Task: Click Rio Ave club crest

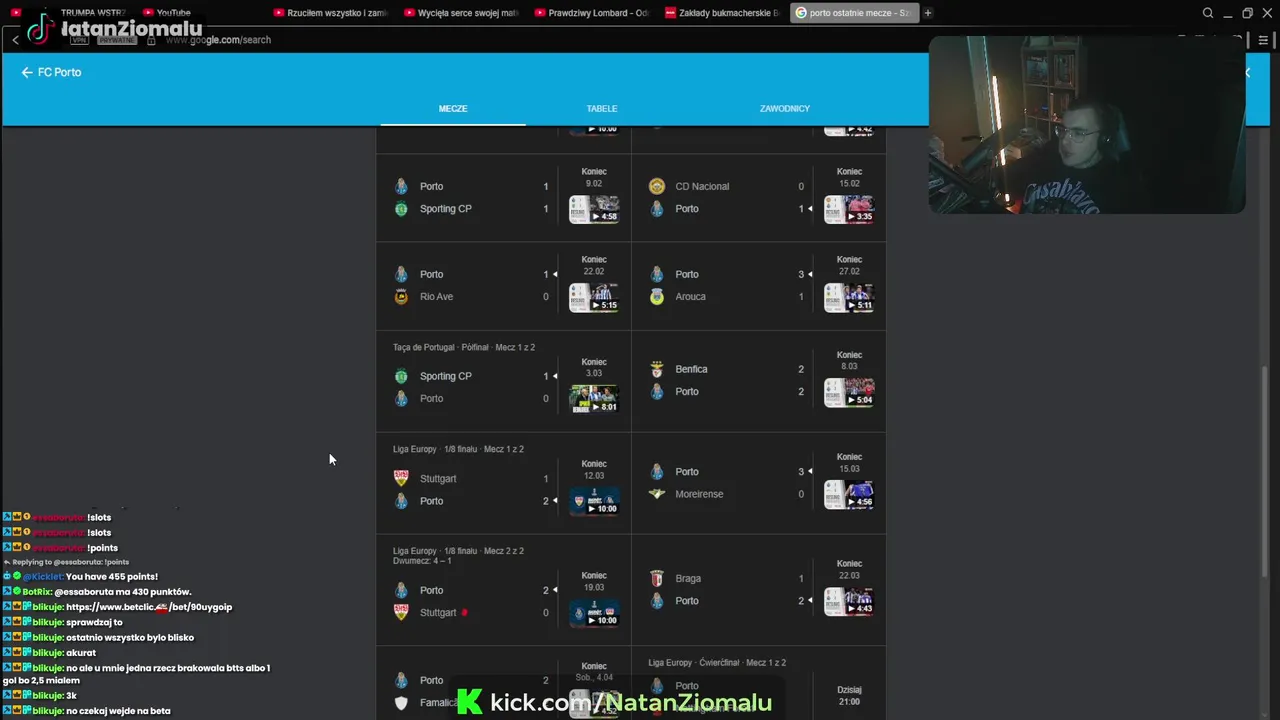Action: click(401, 296)
